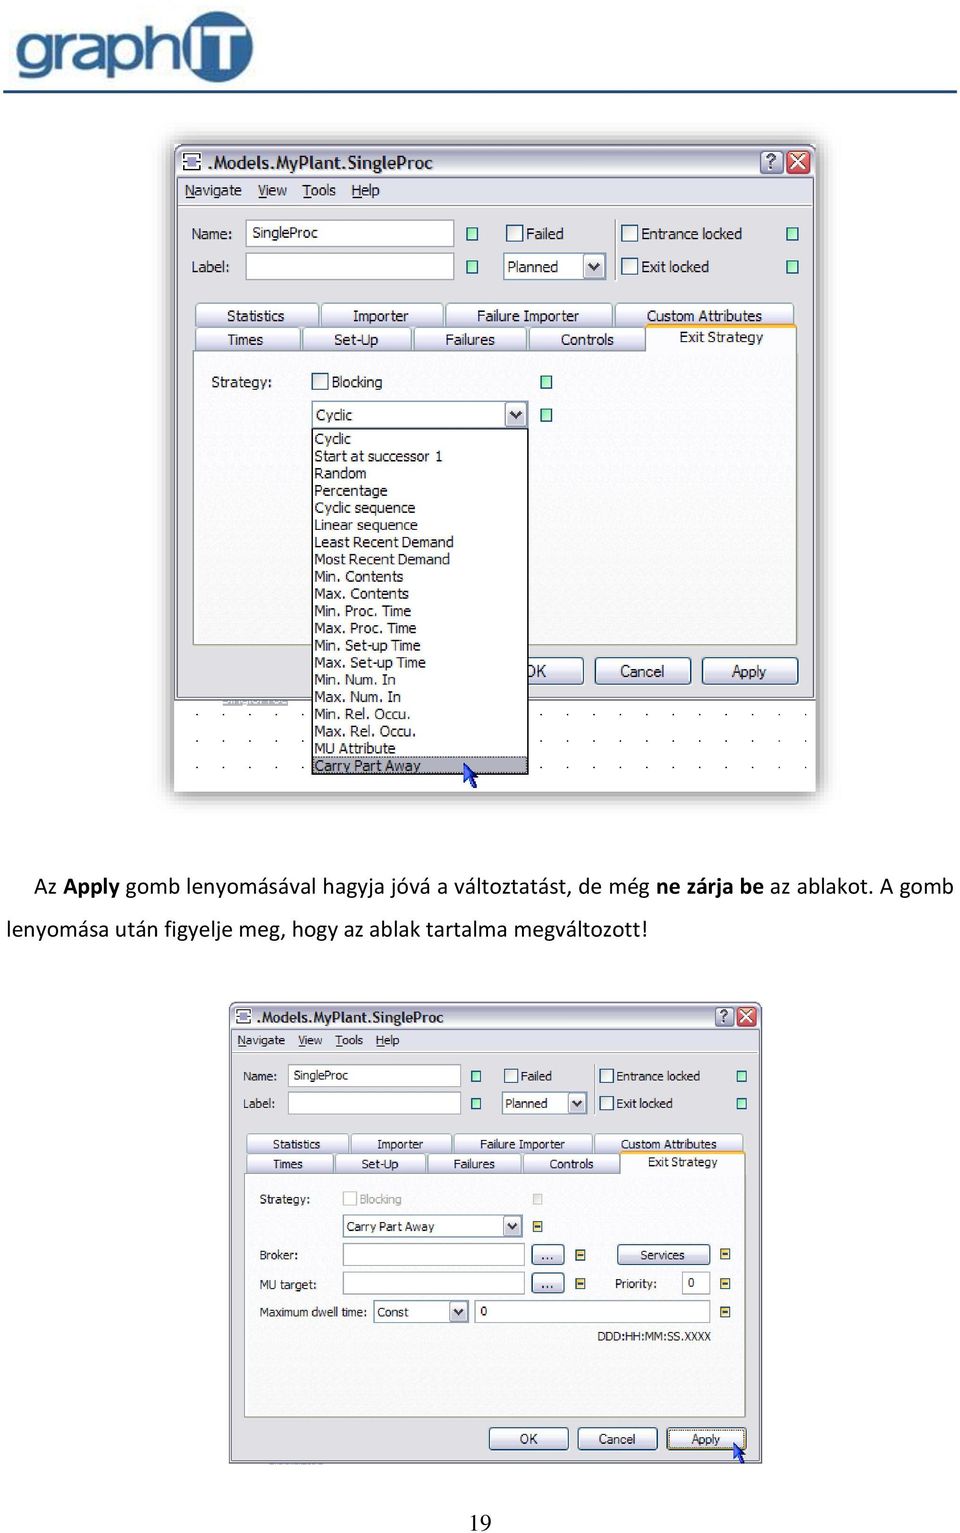960x1533 pixels.
Task: Toggle the square beside the Priority field
Action: (725, 1283)
